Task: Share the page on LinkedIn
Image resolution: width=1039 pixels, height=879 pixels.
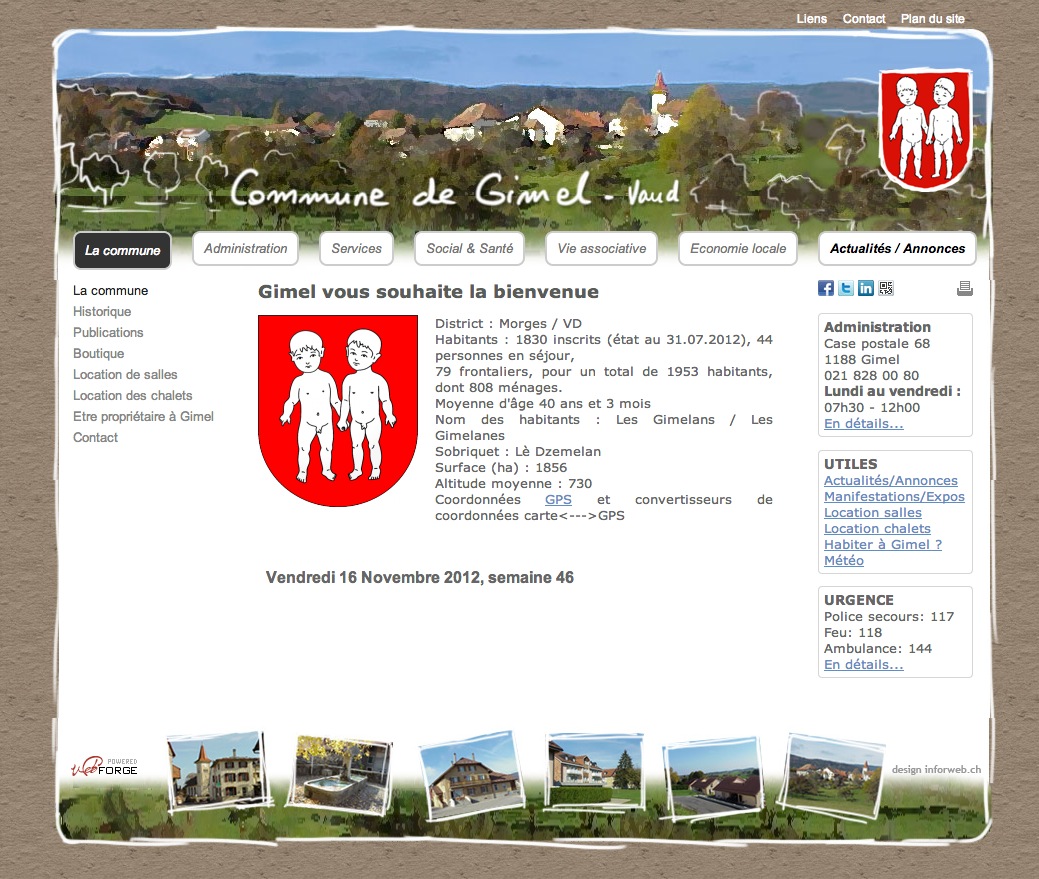Action: click(x=865, y=287)
